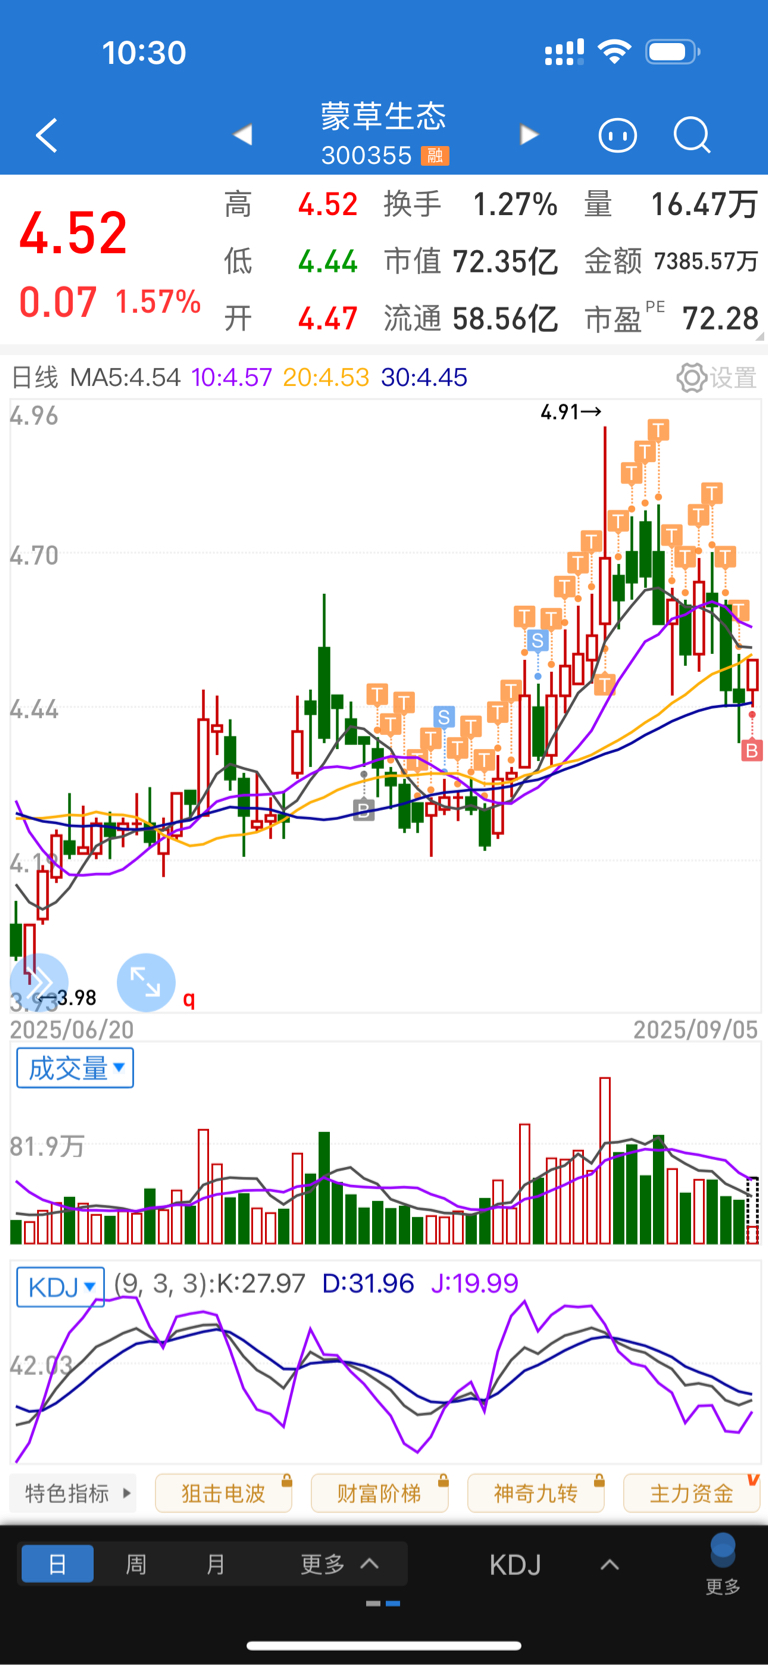
Task: Tap KDJ J:19.99 readout
Action: point(474,1283)
